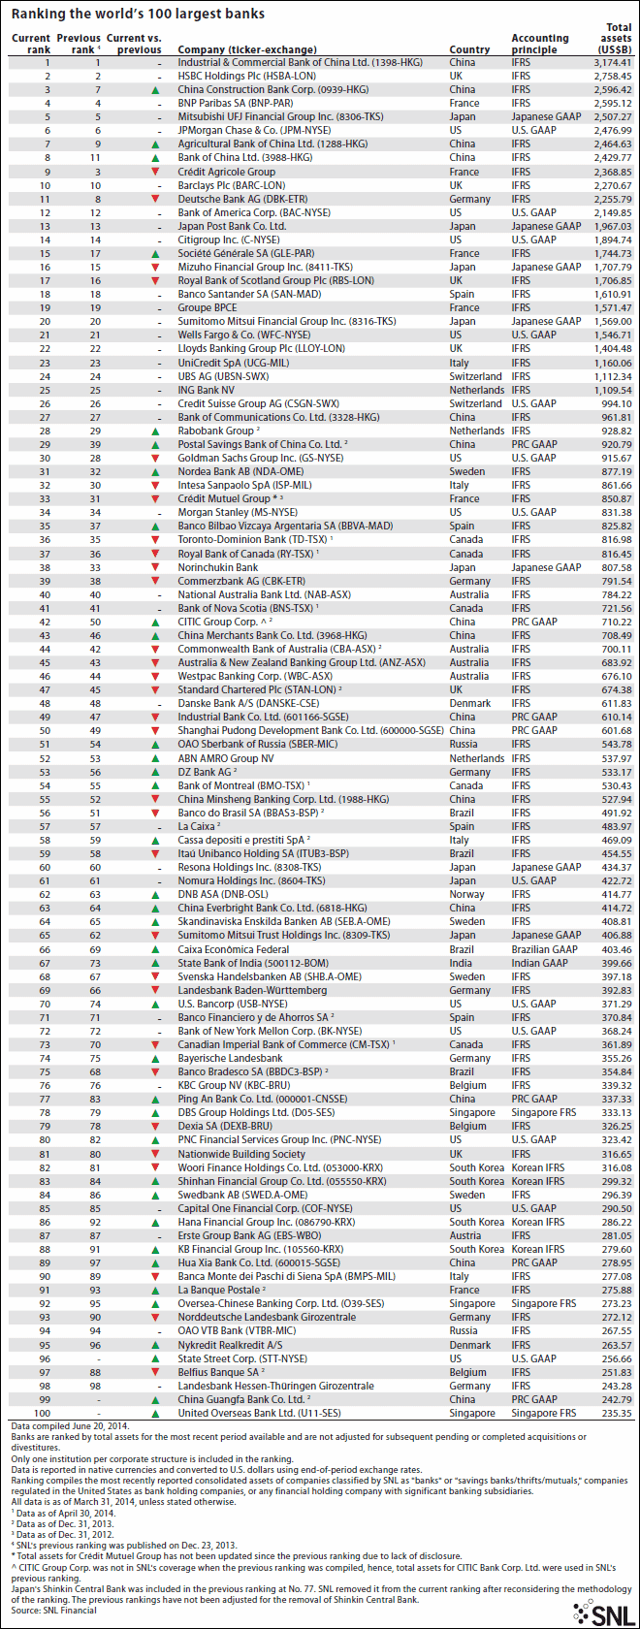Viewport: 640px width, 1629px height.
Task: Click the Ranking the world's 100 largest banks title
Action: [x=138, y=14]
